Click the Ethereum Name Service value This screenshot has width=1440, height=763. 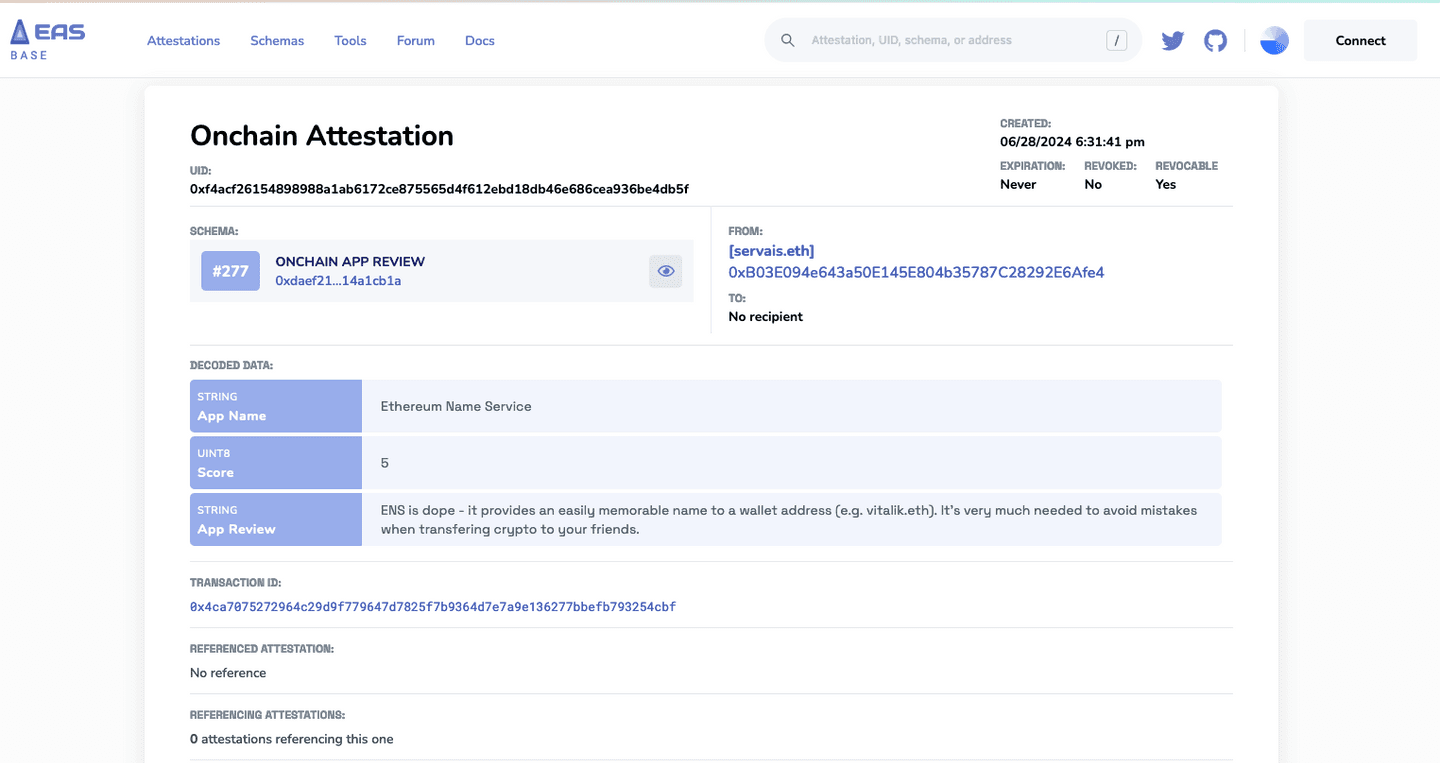click(456, 407)
